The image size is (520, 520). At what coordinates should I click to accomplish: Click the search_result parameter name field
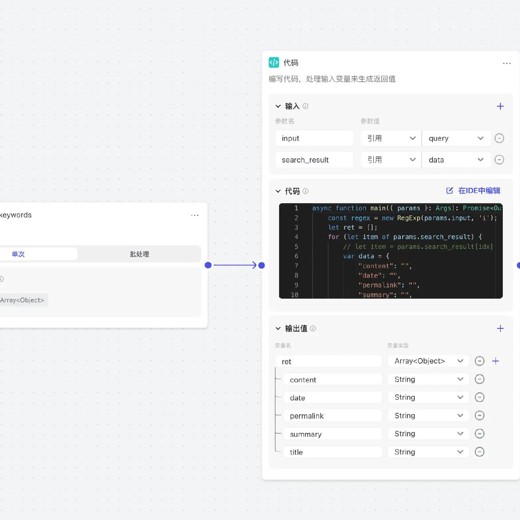314,160
